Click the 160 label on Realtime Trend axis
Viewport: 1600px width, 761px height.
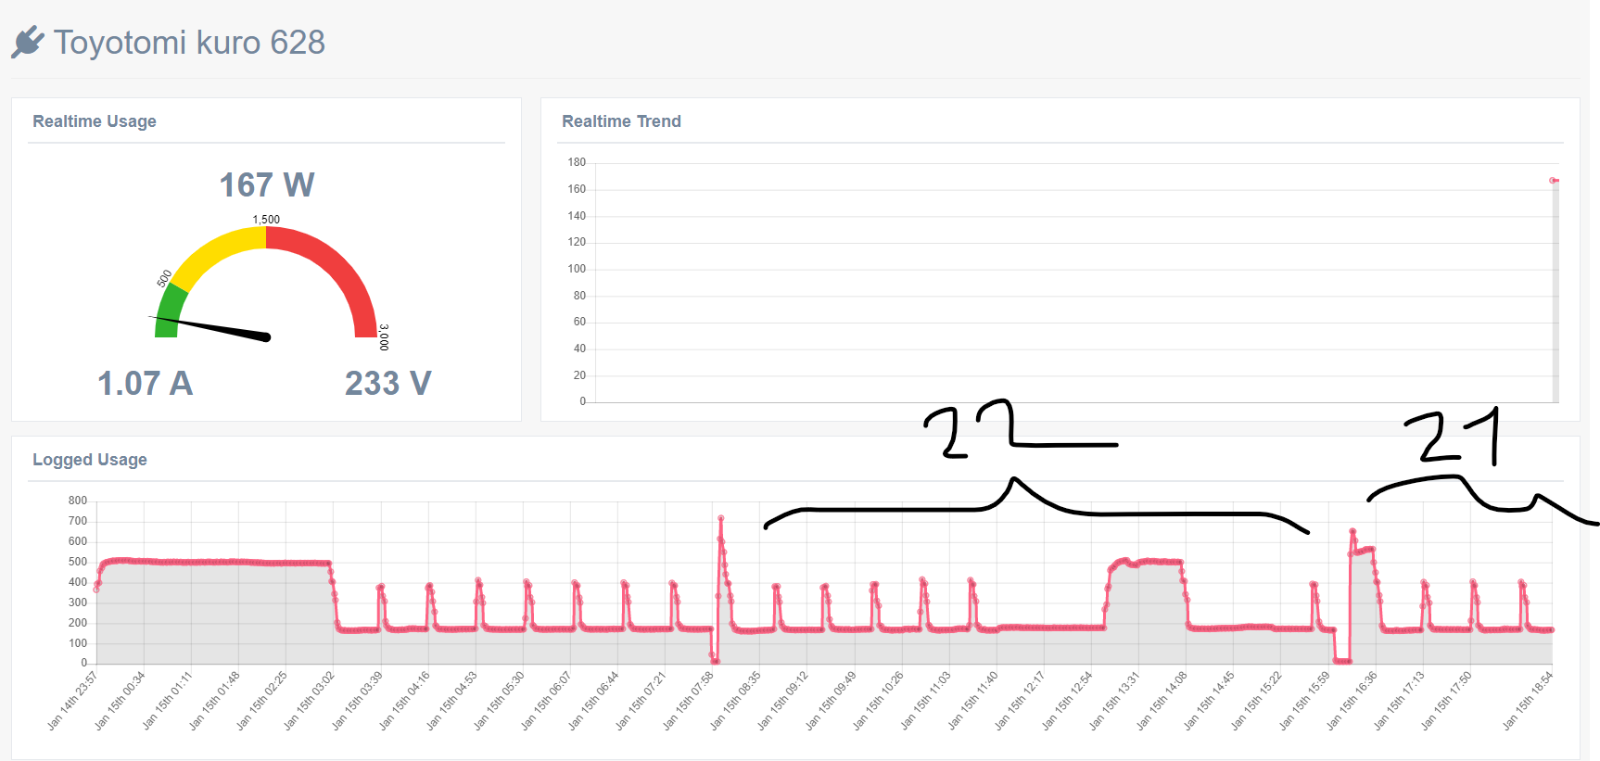click(577, 189)
